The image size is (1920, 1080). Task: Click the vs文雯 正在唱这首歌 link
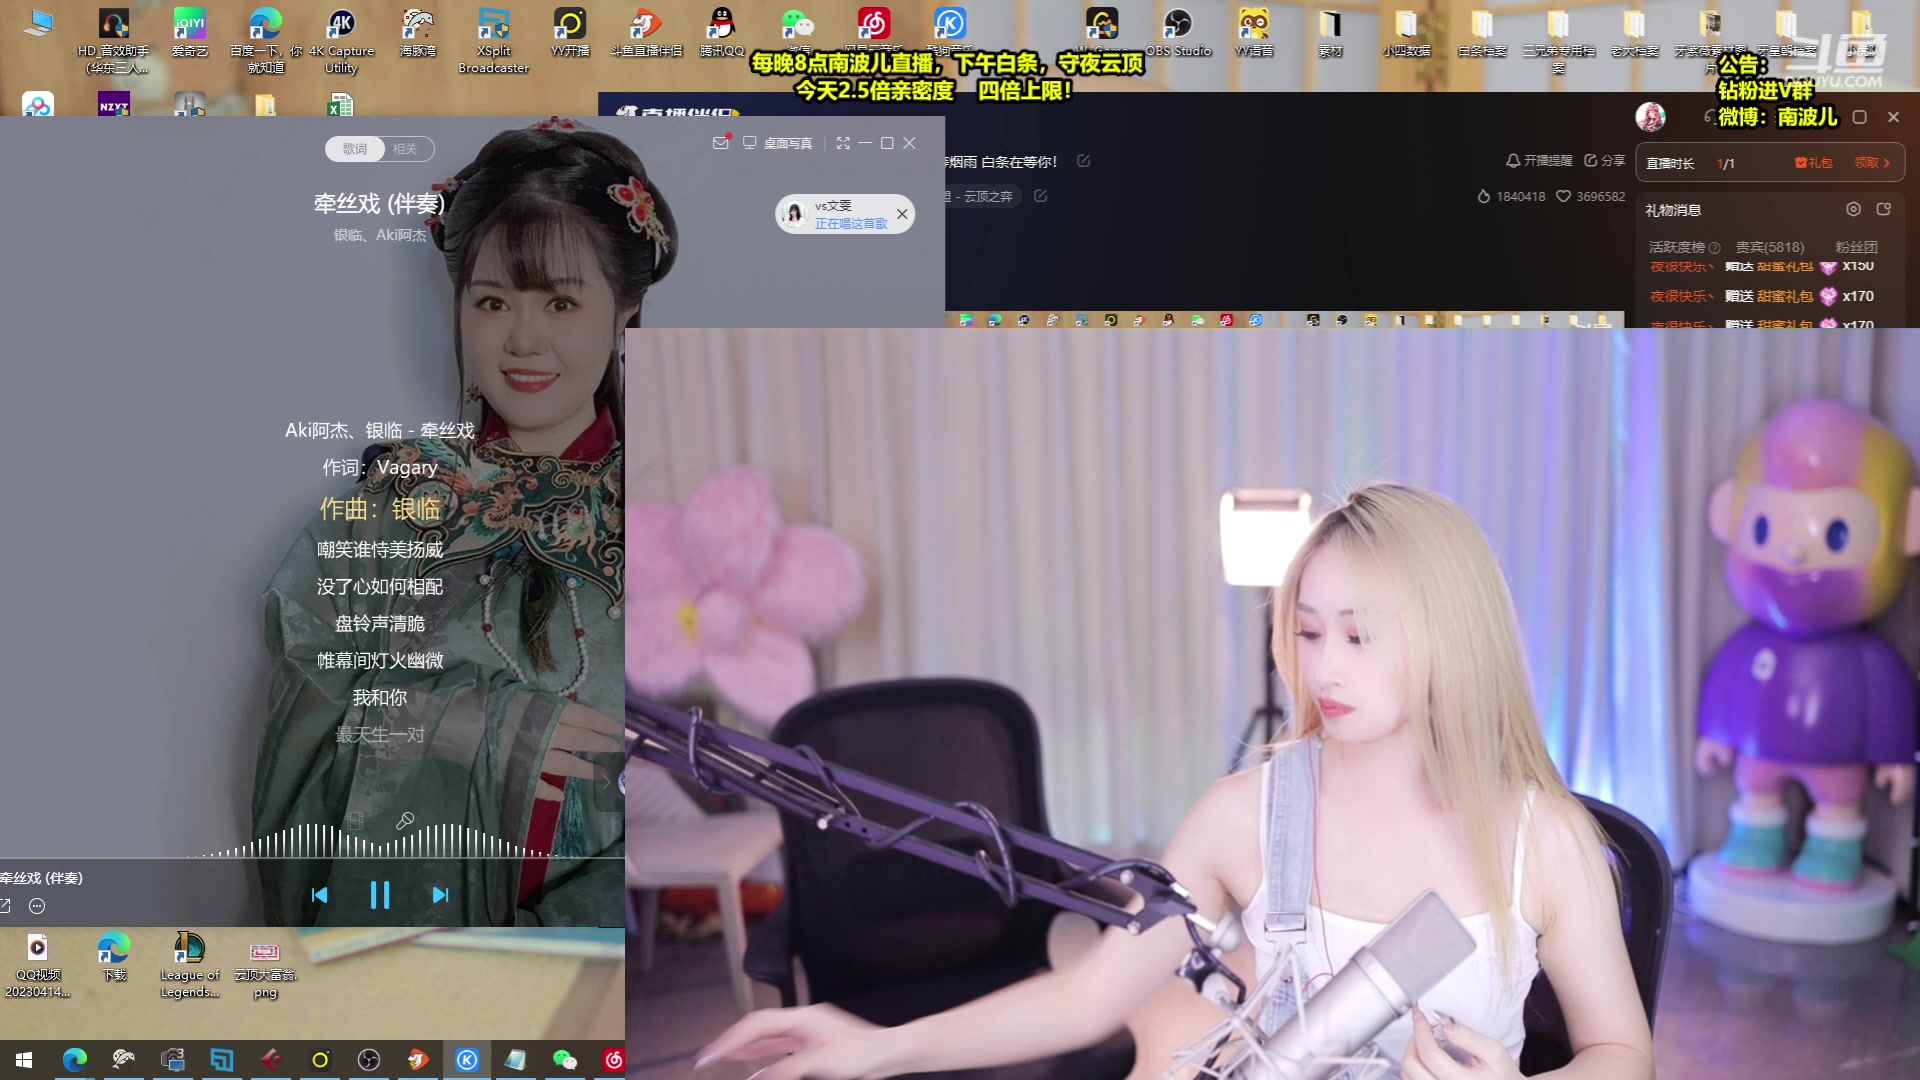(x=851, y=223)
